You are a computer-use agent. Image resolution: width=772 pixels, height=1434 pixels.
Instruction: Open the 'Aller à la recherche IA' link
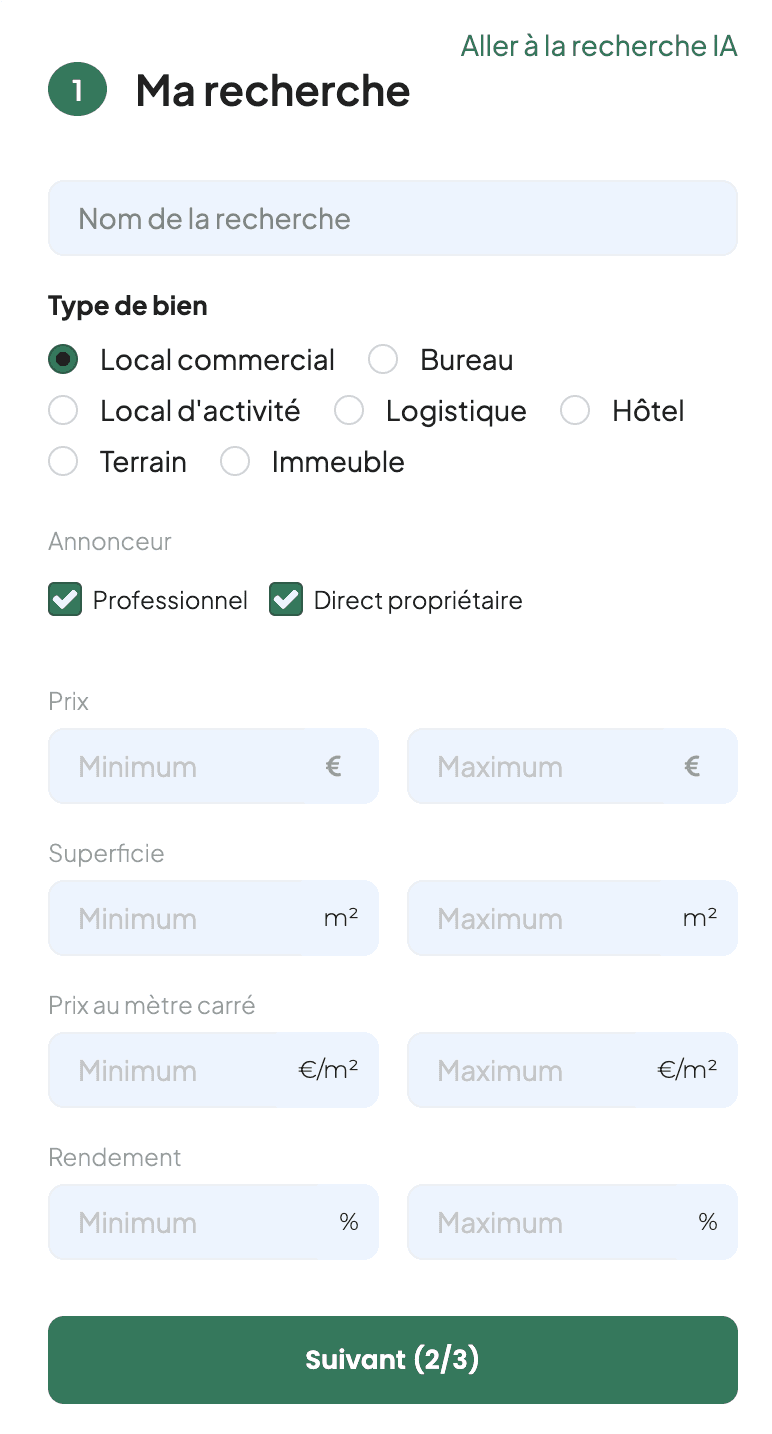598,46
